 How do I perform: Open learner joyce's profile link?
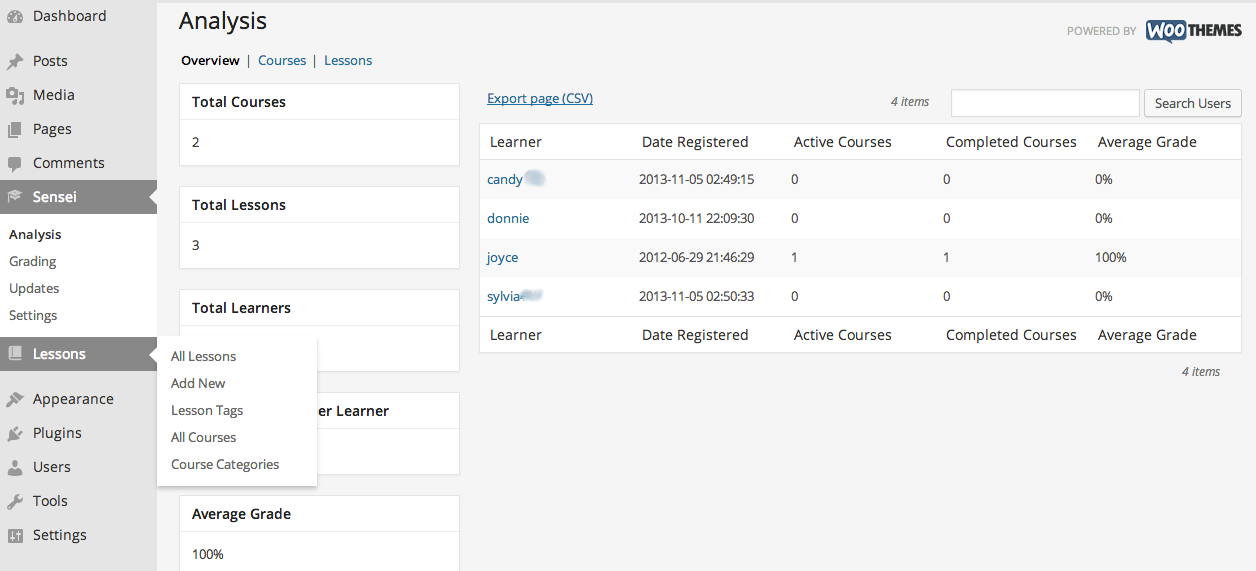[502, 257]
